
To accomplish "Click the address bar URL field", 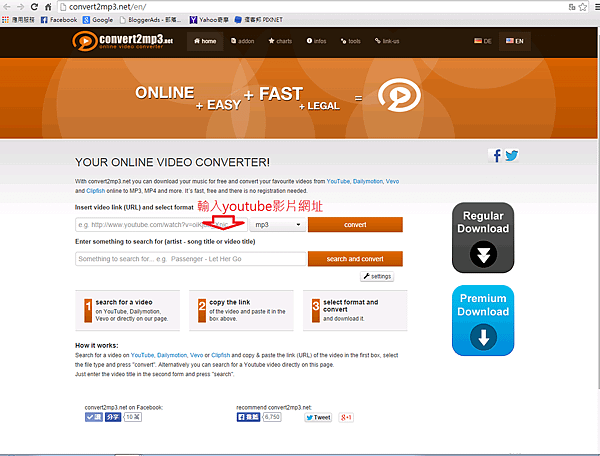I will 314,7.
